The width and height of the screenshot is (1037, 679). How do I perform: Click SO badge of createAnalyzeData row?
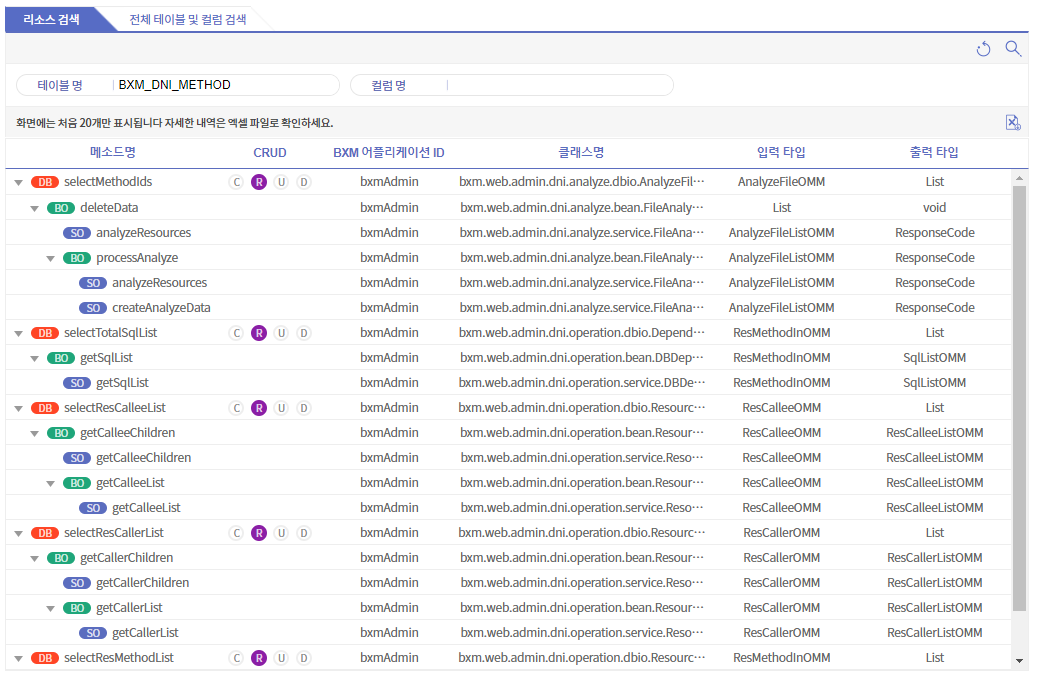click(x=93, y=308)
